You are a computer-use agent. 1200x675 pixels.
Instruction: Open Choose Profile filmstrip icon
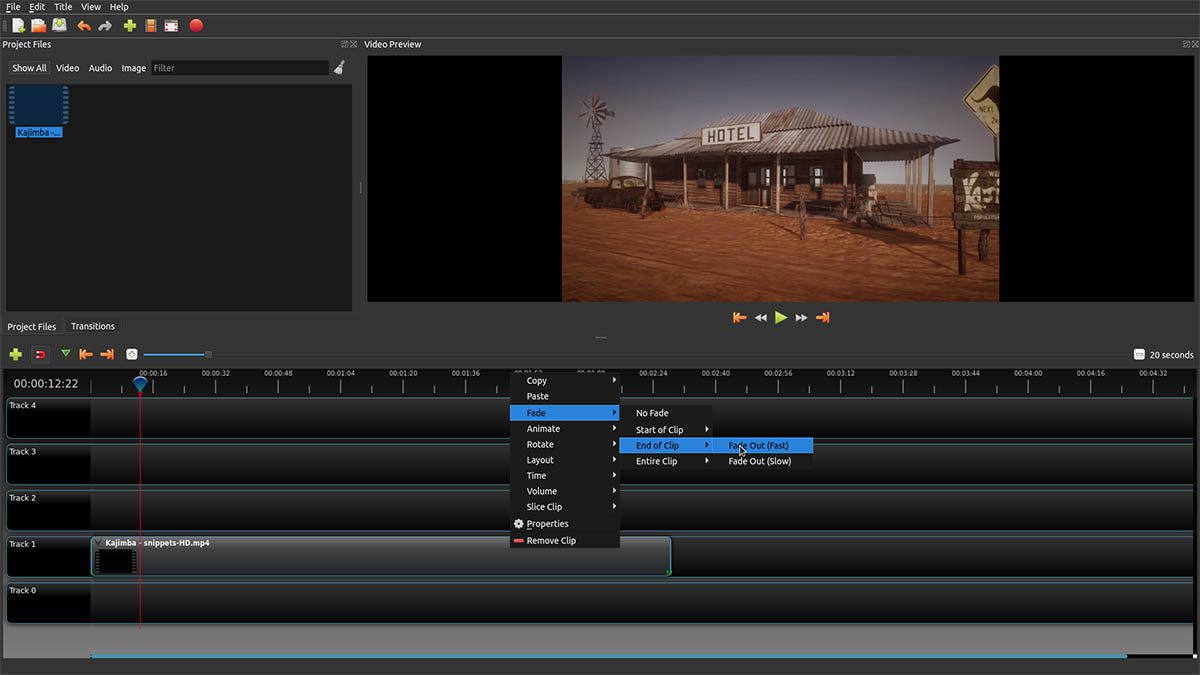click(151, 26)
